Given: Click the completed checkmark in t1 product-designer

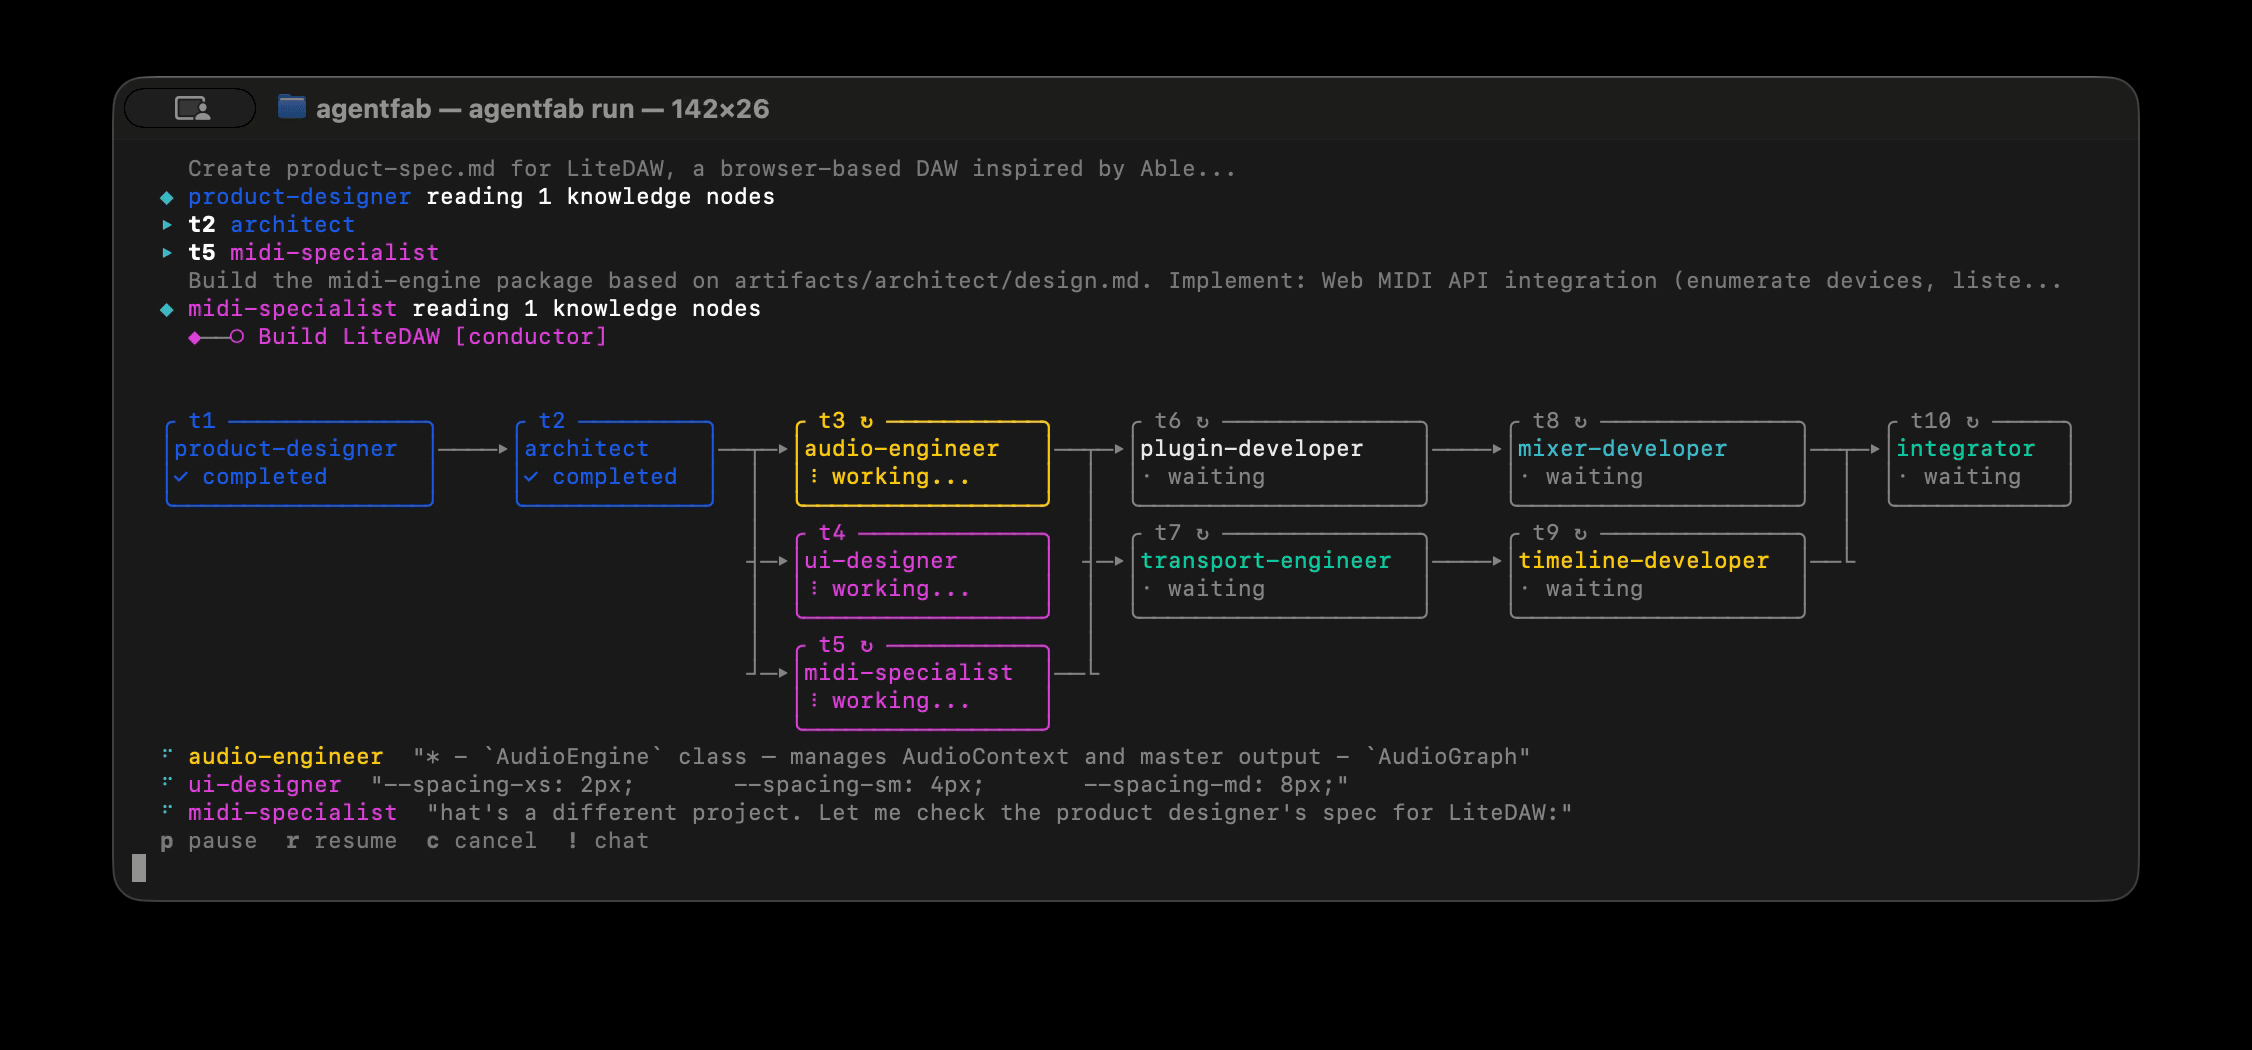Looking at the screenshot, I should click(x=183, y=477).
